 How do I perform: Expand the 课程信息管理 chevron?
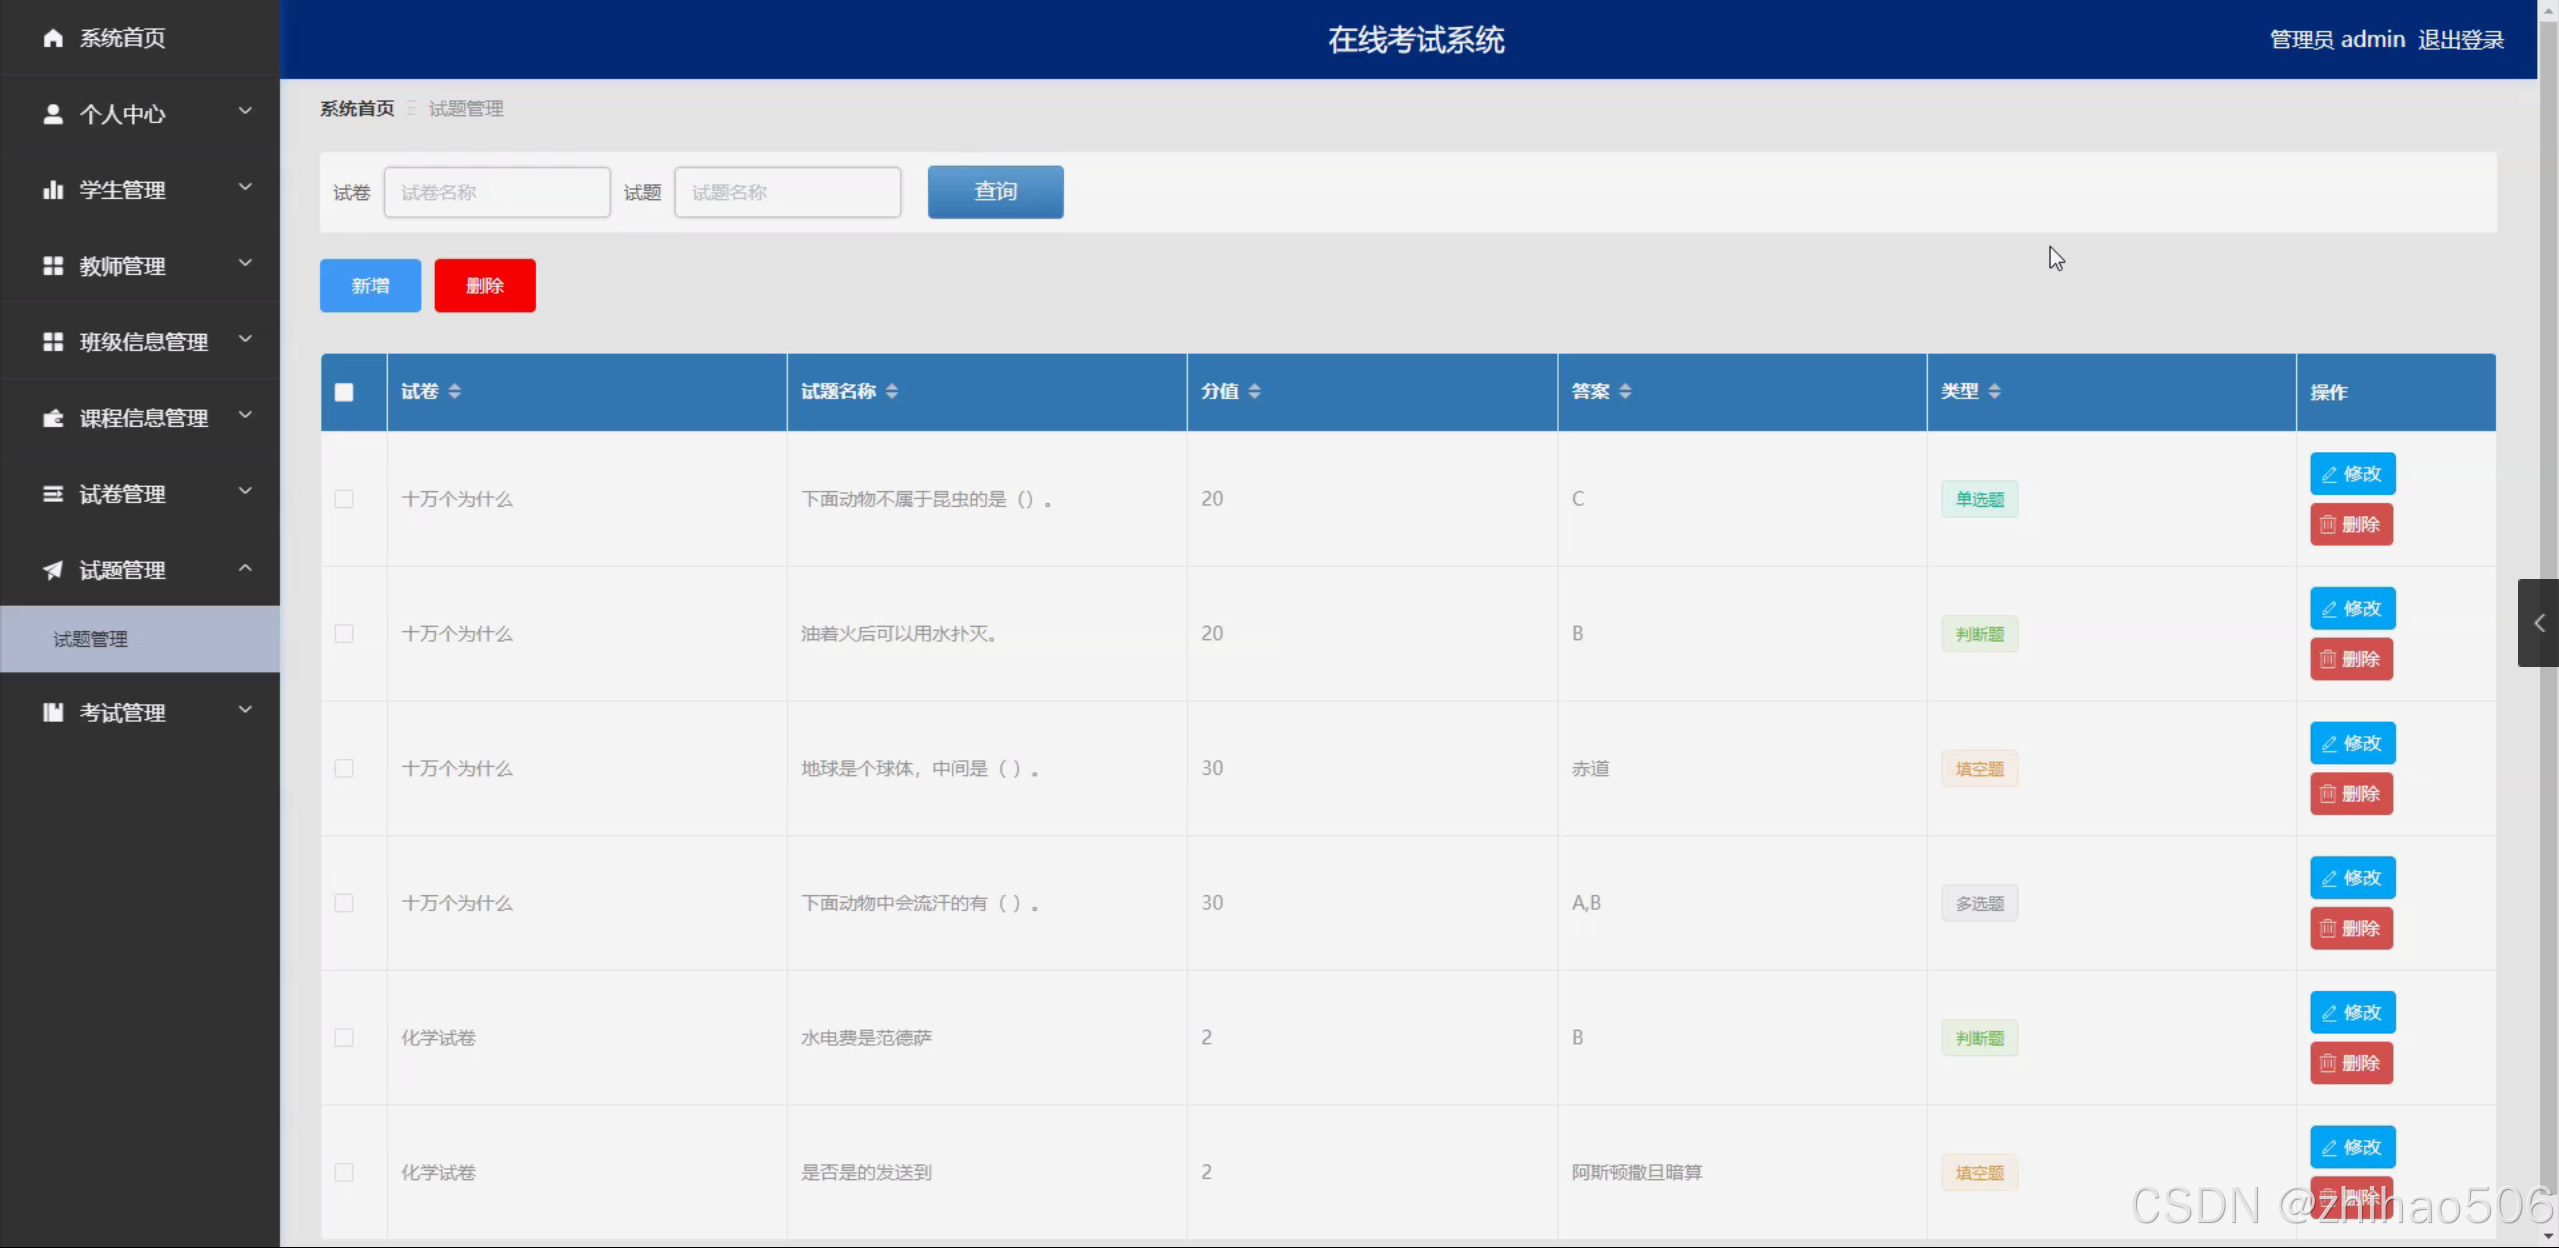(245, 415)
